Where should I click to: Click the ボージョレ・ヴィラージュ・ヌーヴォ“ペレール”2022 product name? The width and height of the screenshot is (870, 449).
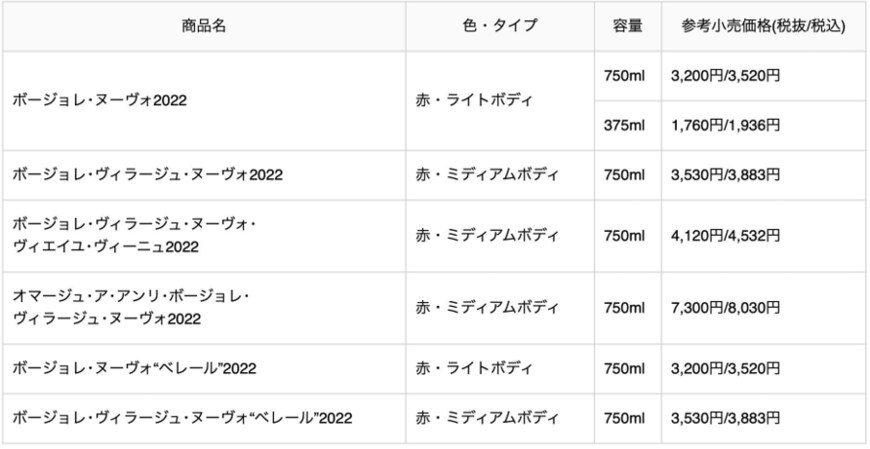(182, 417)
